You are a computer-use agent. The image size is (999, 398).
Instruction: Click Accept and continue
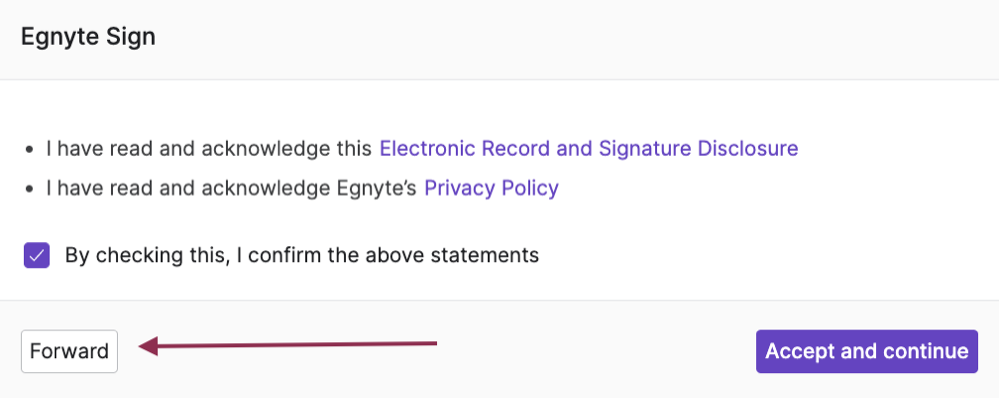pos(866,351)
